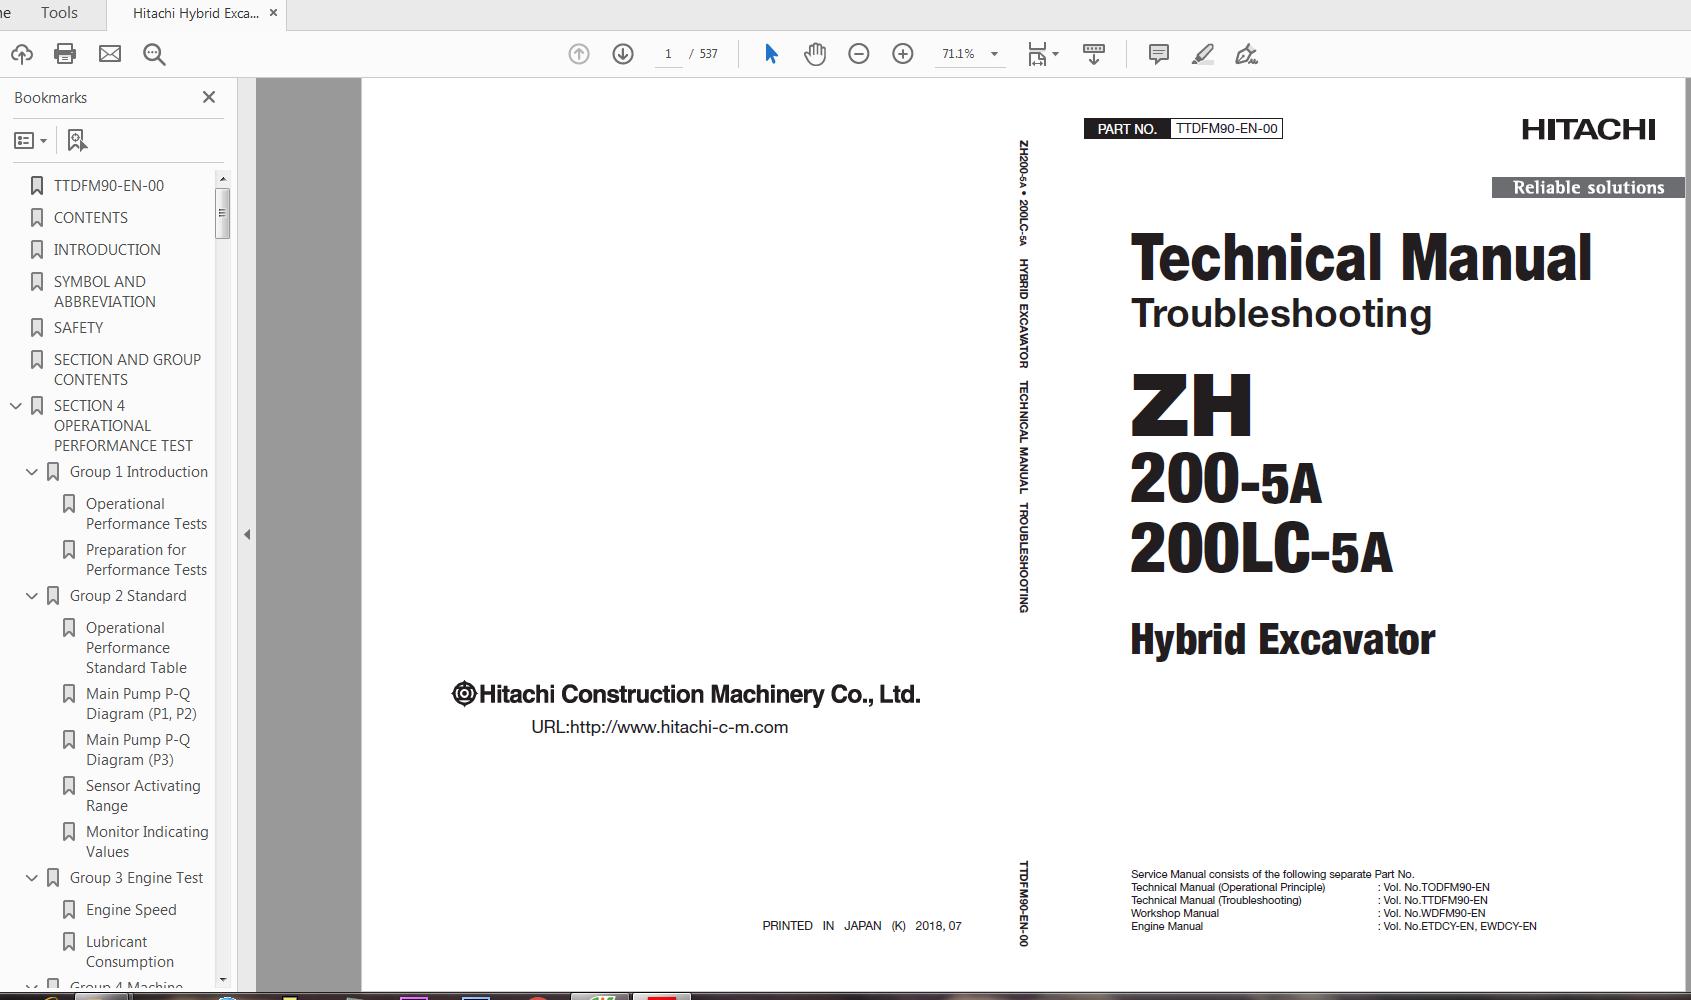Click the upload to cloud icon
The width and height of the screenshot is (1691, 1000).
tap(21, 54)
